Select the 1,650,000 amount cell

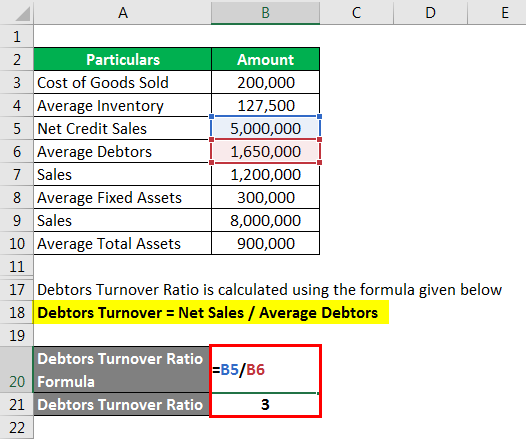(265, 151)
